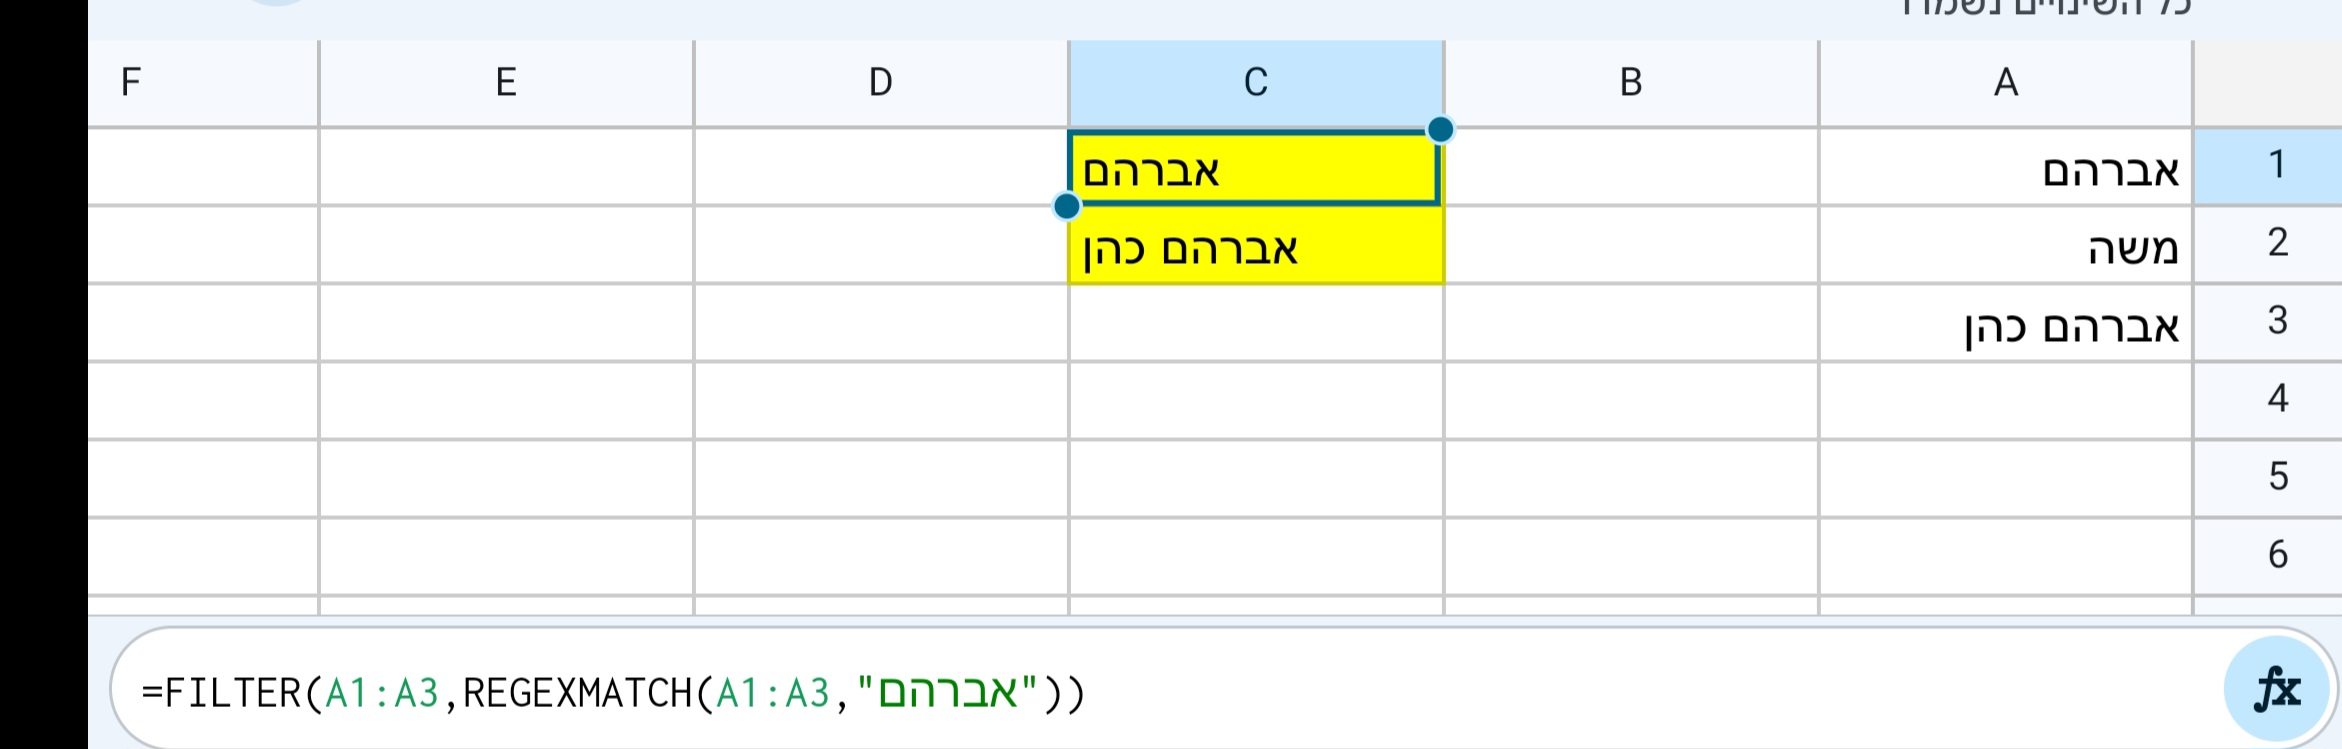Select column header B
Screen dimensions: 2342x749
pyautogui.click(x=1630, y=82)
